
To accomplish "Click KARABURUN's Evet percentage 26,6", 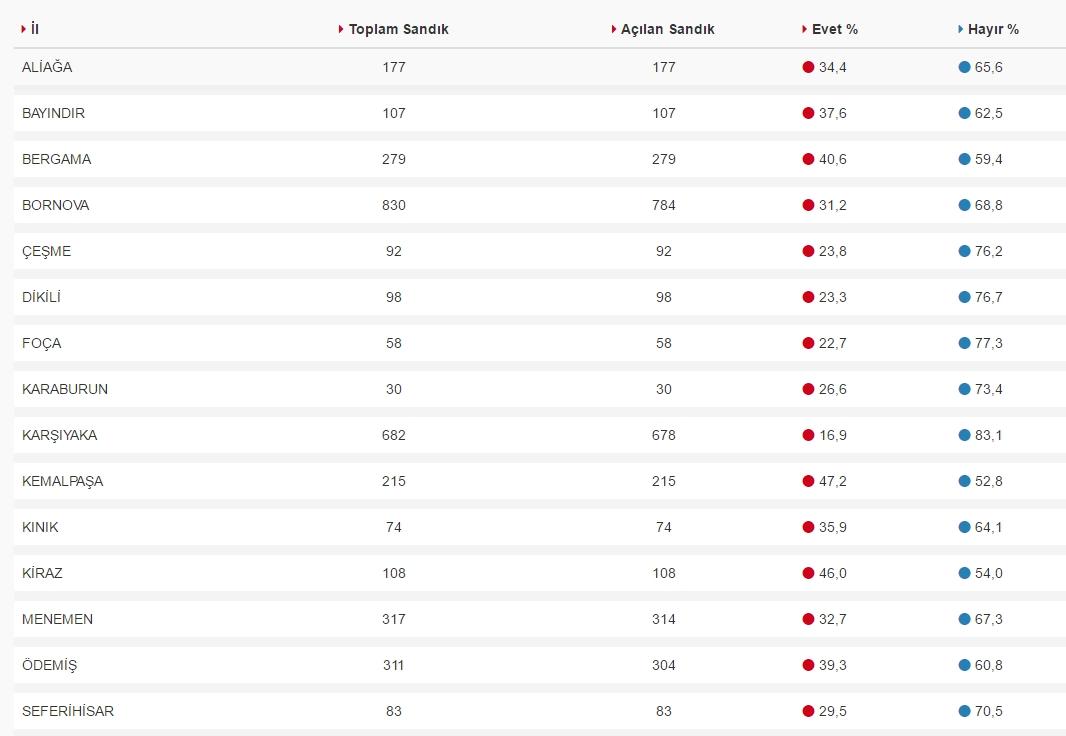I will [832, 389].
